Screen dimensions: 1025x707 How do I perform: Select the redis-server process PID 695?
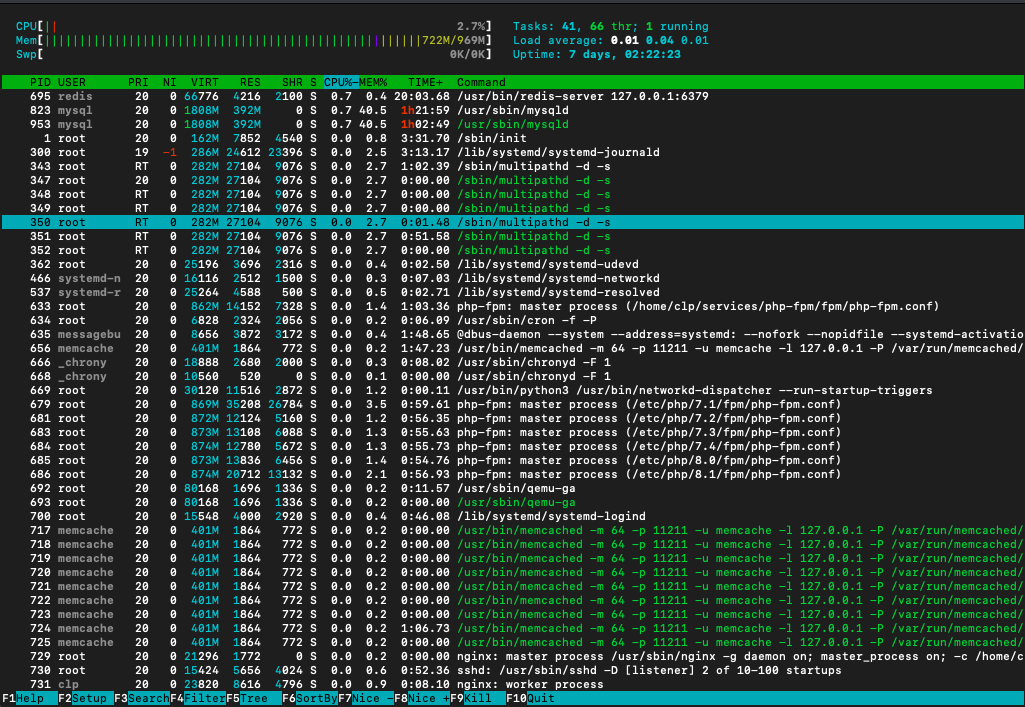click(x=512, y=97)
